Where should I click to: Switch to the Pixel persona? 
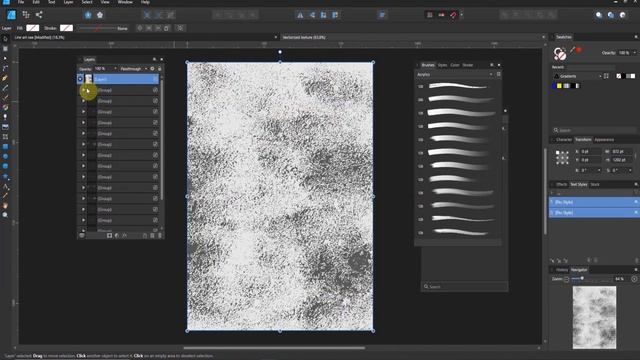pyautogui.click(x=26, y=15)
